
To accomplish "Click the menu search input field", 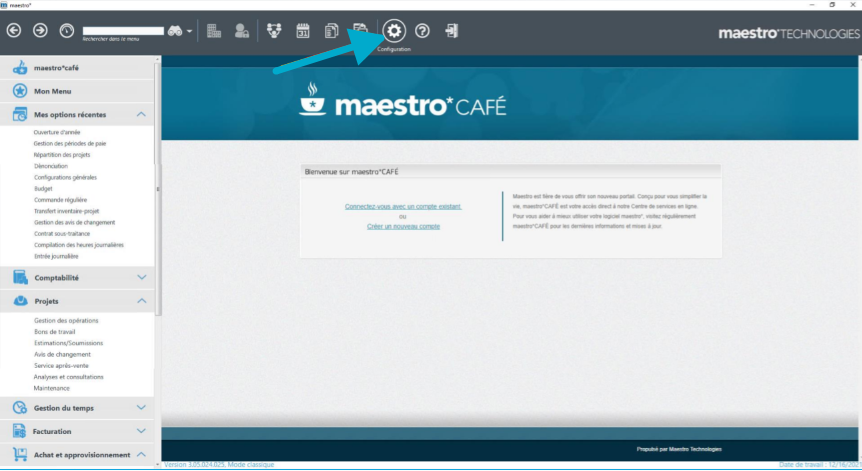I will pyautogui.click(x=122, y=30).
